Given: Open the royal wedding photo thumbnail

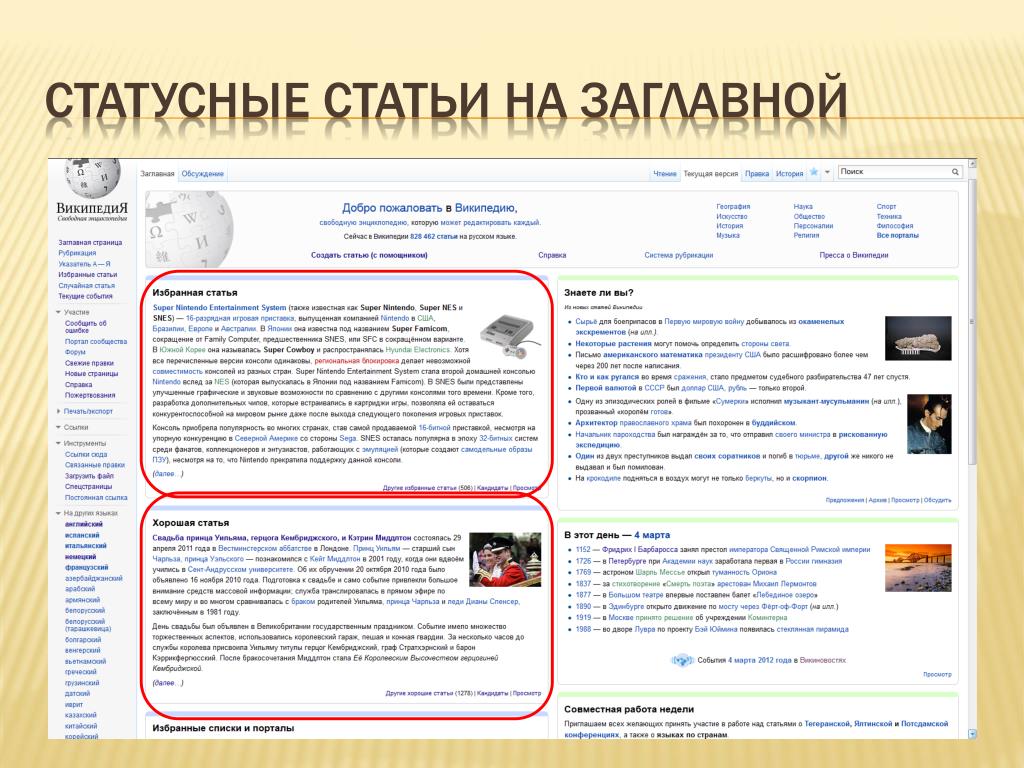Looking at the screenshot, I should point(505,560).
